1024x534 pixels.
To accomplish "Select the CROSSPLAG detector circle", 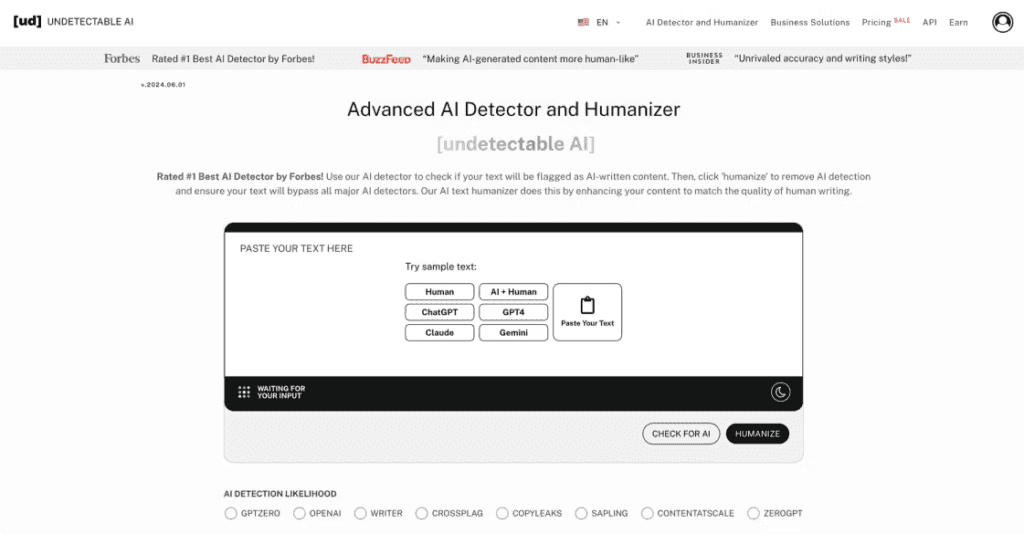I will tap(422, 513).
